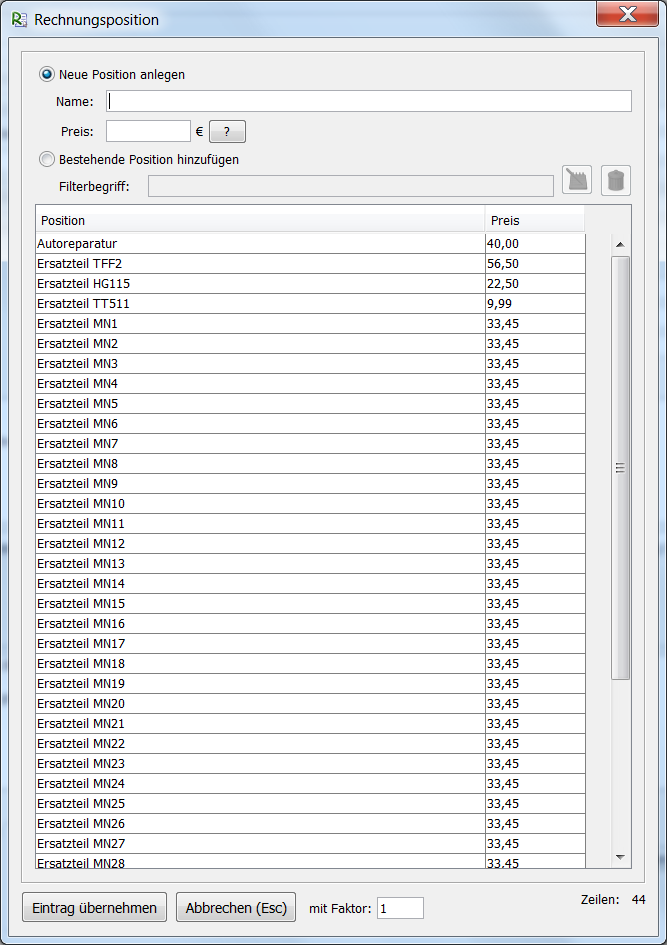Click the 'Eintrag übernehmen' button
Image resolution: width=667 pixels, height=945 pixels.
pyautogui.click(x=94, y=908)
